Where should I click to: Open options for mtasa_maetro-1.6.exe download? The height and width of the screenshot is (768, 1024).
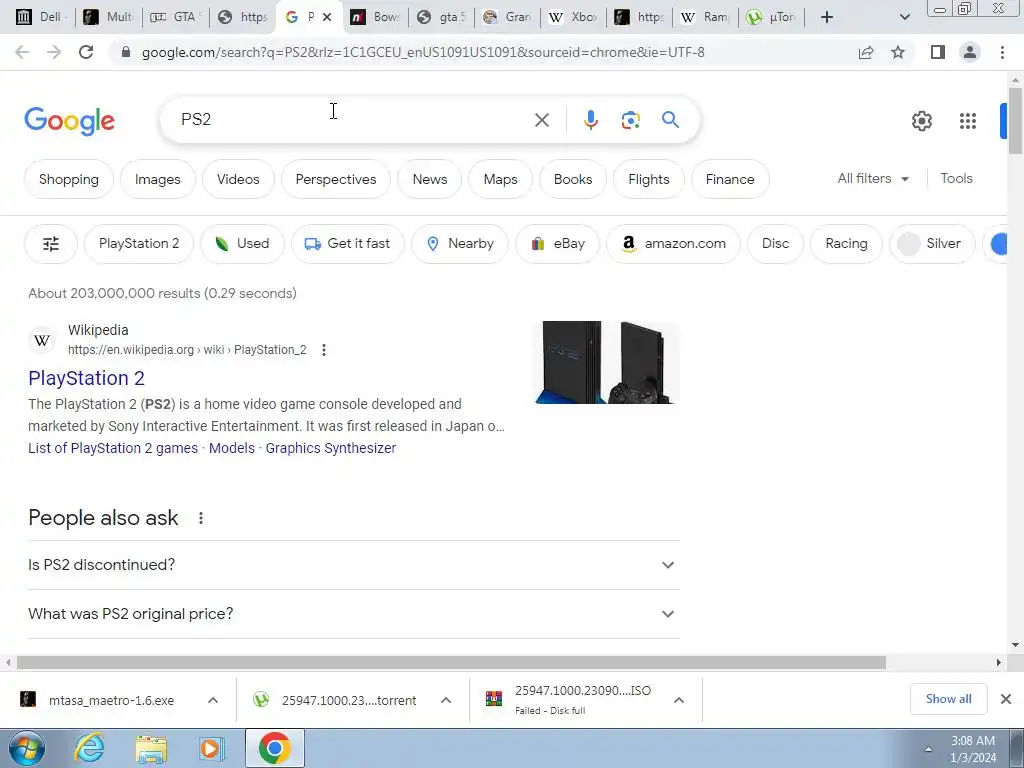213,700
